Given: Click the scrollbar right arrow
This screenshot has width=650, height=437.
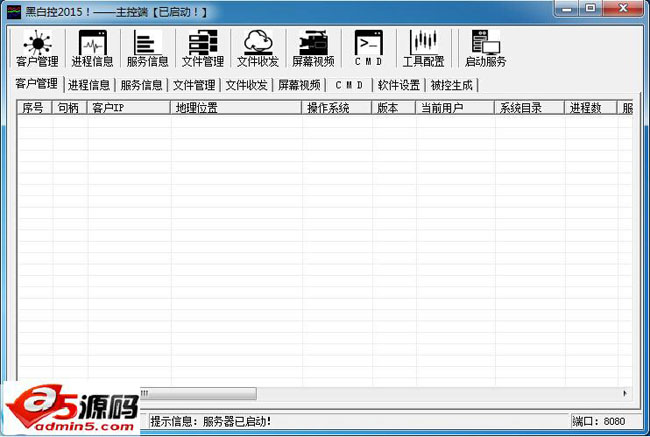Looking at the screenshot, I should coord(625,393).
